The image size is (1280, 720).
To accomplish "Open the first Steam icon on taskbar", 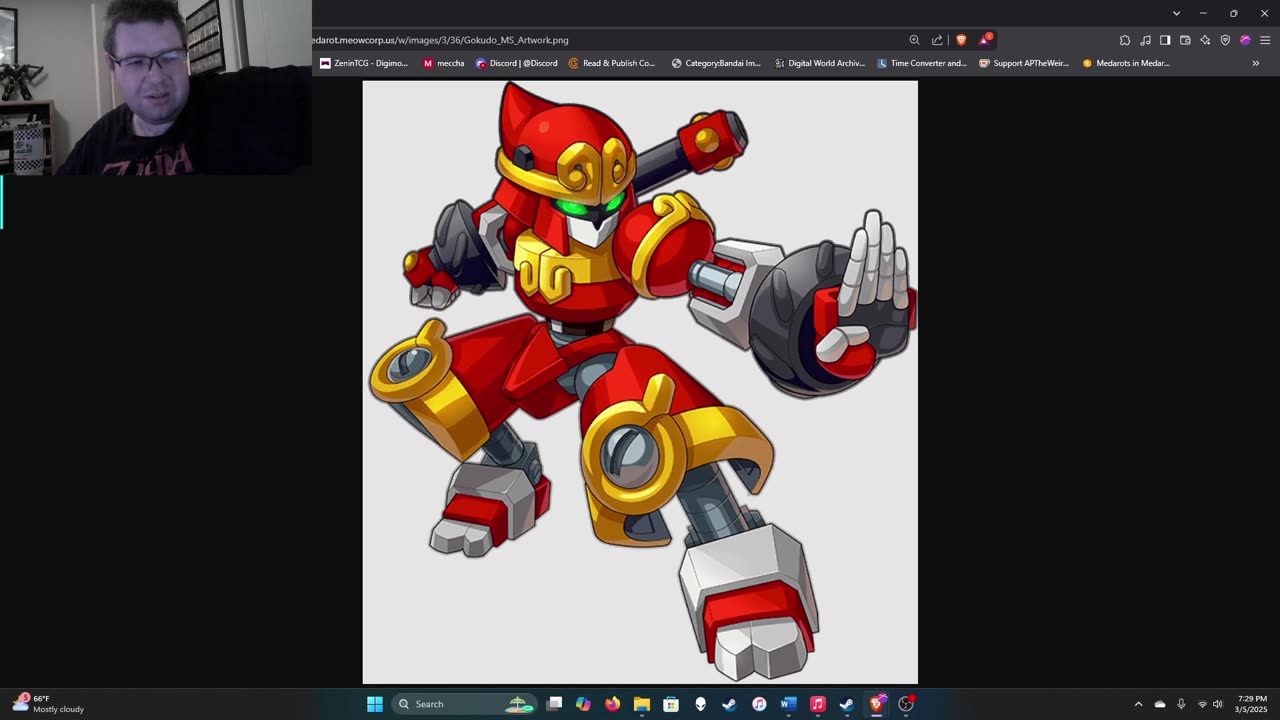I will coord(729,704).
